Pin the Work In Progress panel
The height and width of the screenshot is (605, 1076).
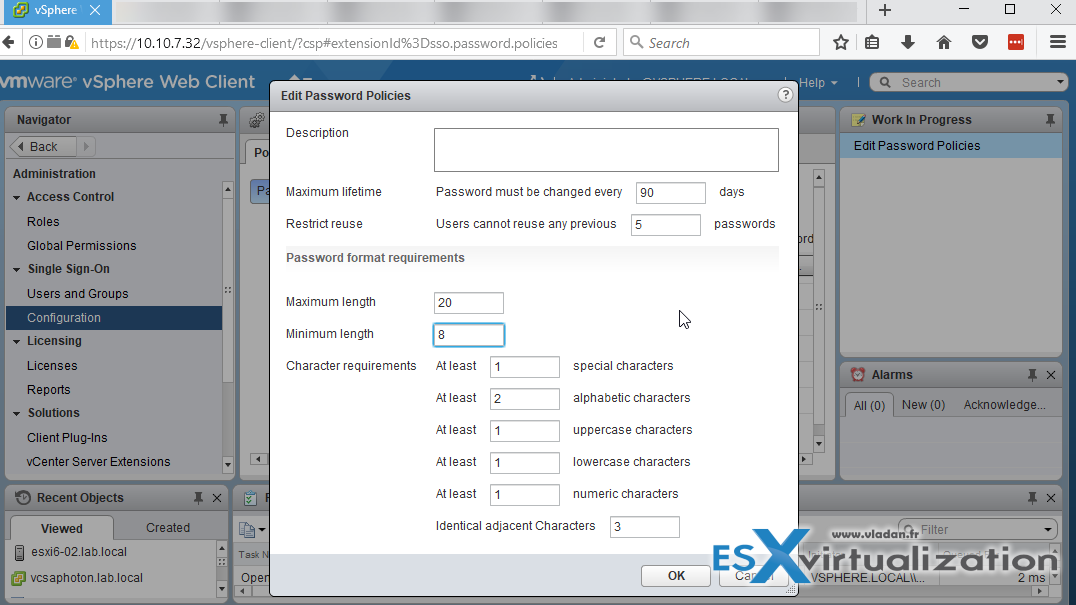click(x=1050, y=120)
